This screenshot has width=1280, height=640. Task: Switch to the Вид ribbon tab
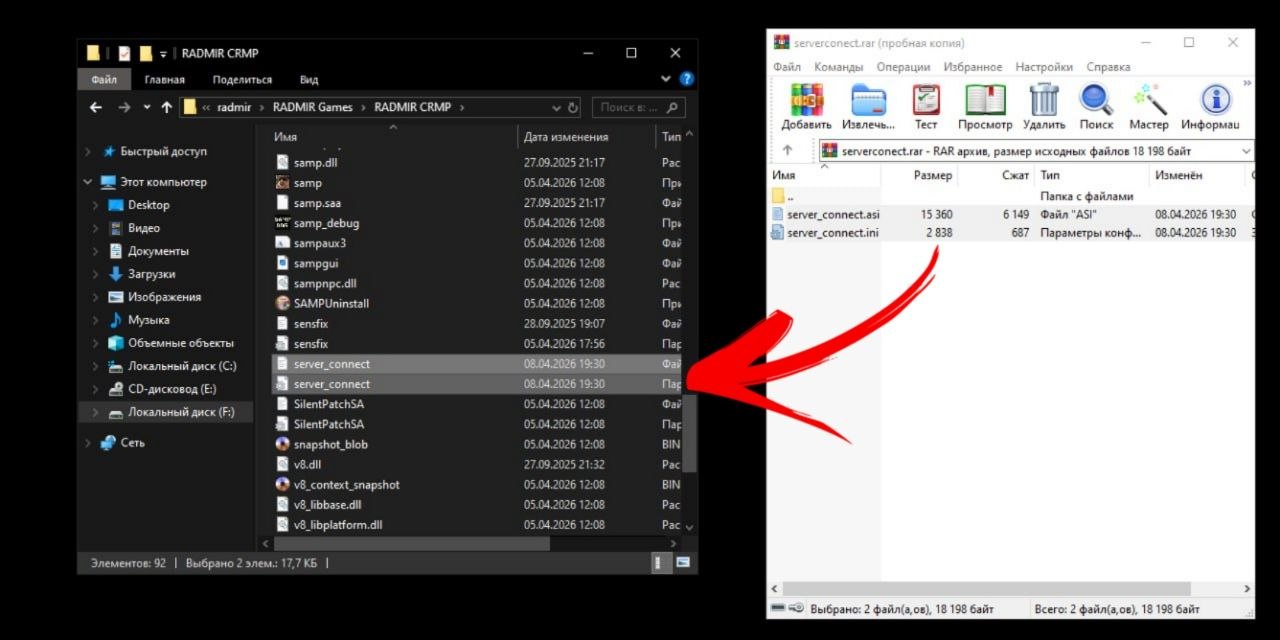[x=309, y=80]
